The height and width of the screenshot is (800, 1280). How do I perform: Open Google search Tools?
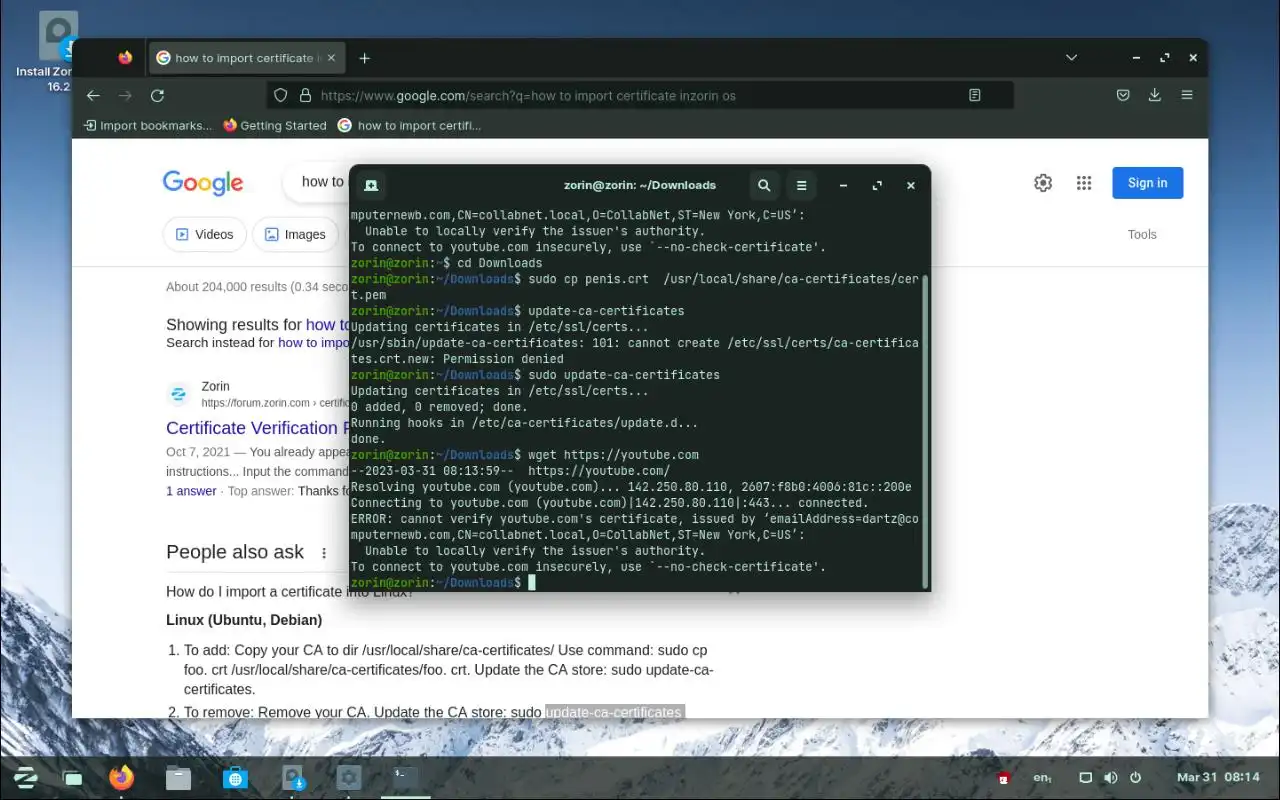click(1142, 234)
